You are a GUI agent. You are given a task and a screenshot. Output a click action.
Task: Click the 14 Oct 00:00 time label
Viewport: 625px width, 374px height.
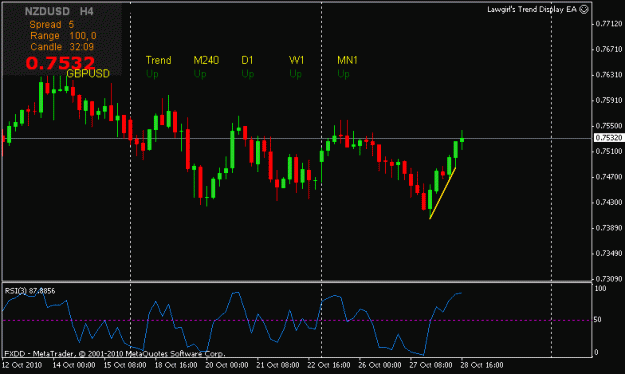pos(74,365)
